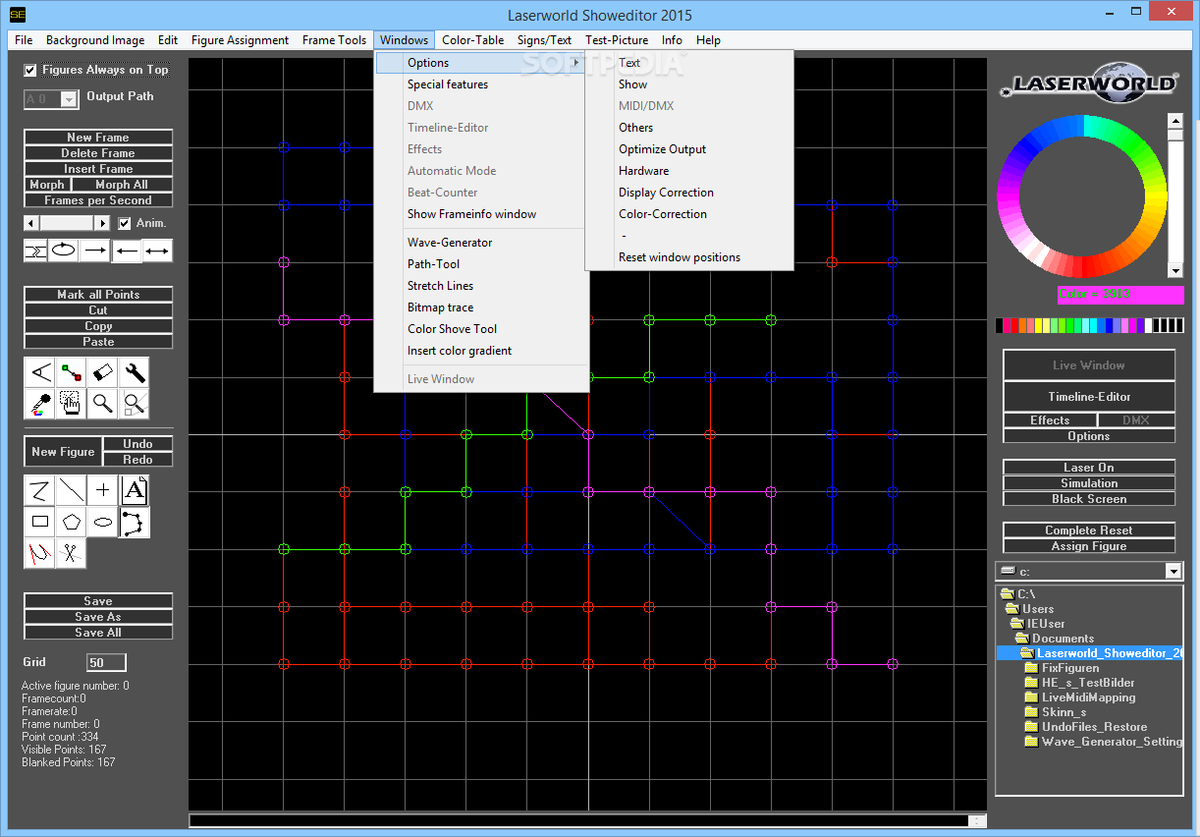Click the double-headed arrow animation icon
Image resolution: width=1200 pixels, height=837 pixels.
(x=157, y=250)
